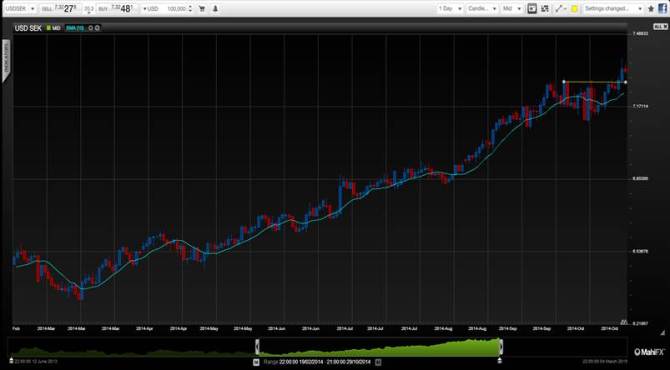This screenshot has height=370, width=670.
Task: Expand the Indicators side tab
Action: (6, 60)
